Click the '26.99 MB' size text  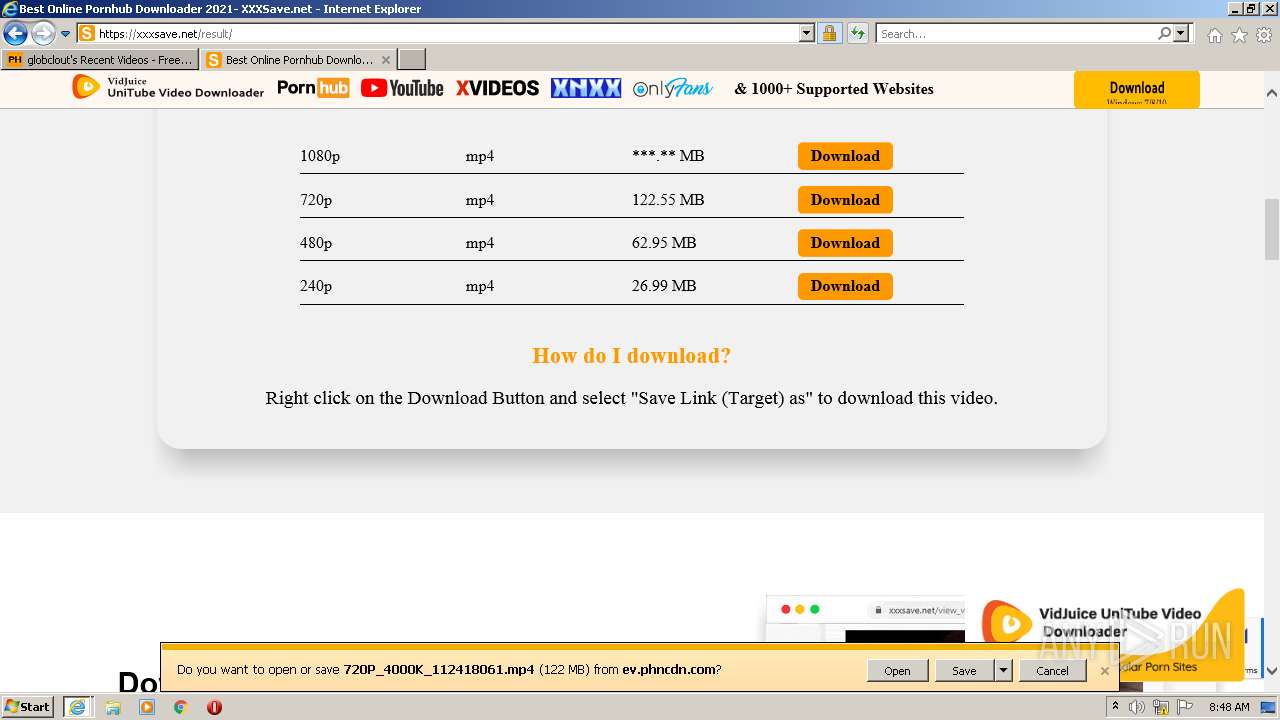pyautogui.click(x=664, y=286)
